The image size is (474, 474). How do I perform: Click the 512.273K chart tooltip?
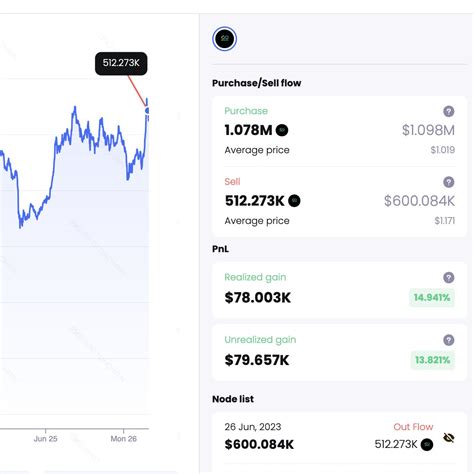coord(121,63)
